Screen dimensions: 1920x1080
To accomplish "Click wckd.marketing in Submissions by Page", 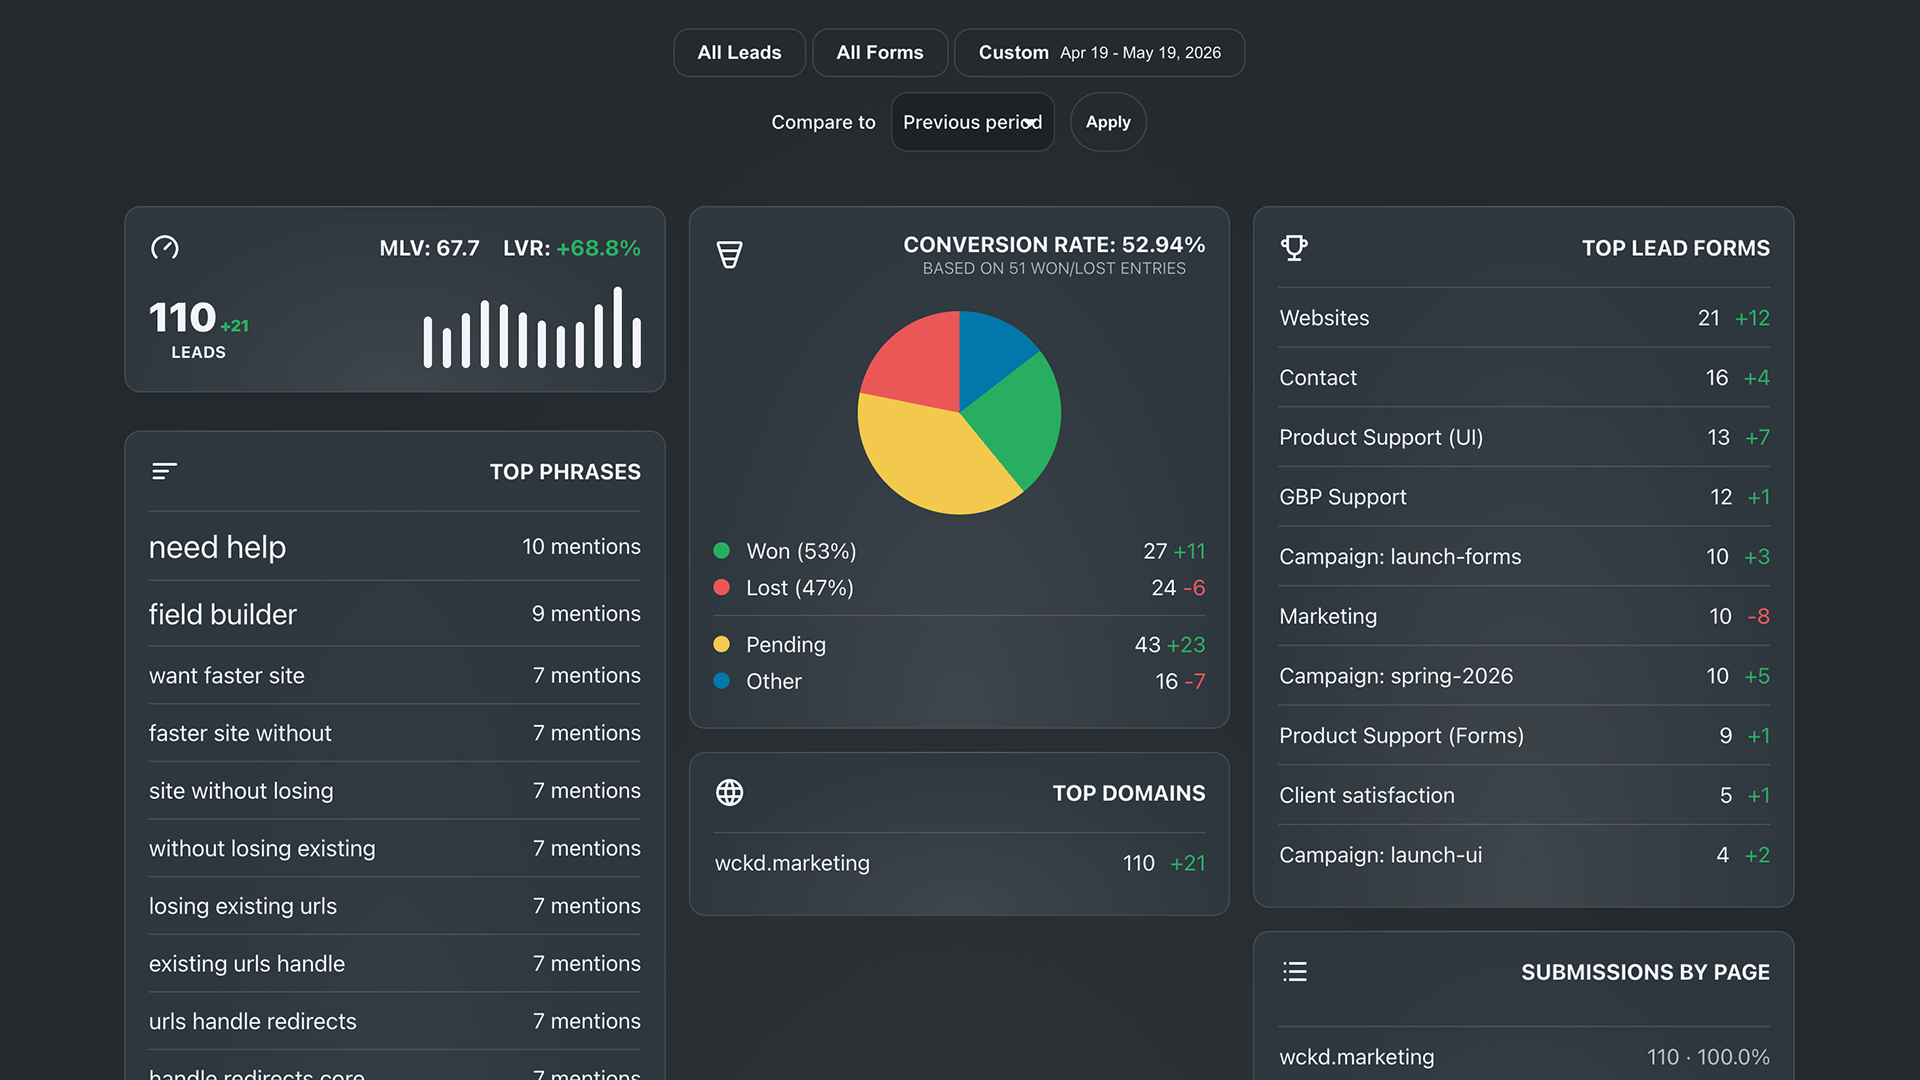I will tap(1356, 1057).
